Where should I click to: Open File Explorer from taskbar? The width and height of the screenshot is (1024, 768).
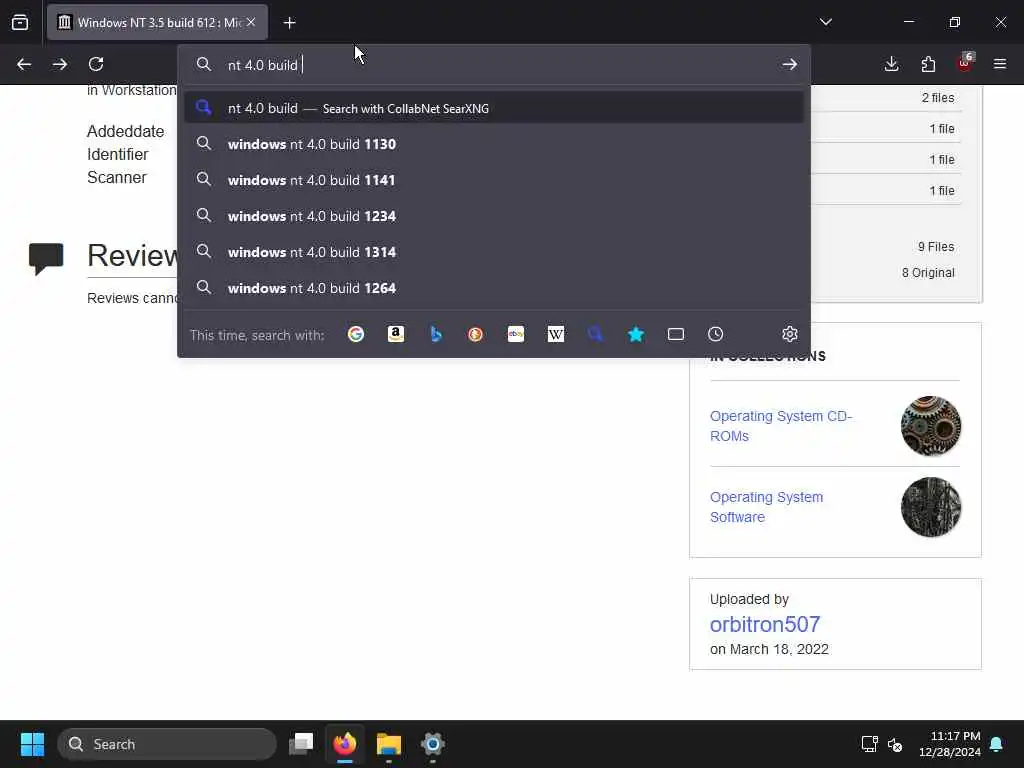[x=389, y=744]
